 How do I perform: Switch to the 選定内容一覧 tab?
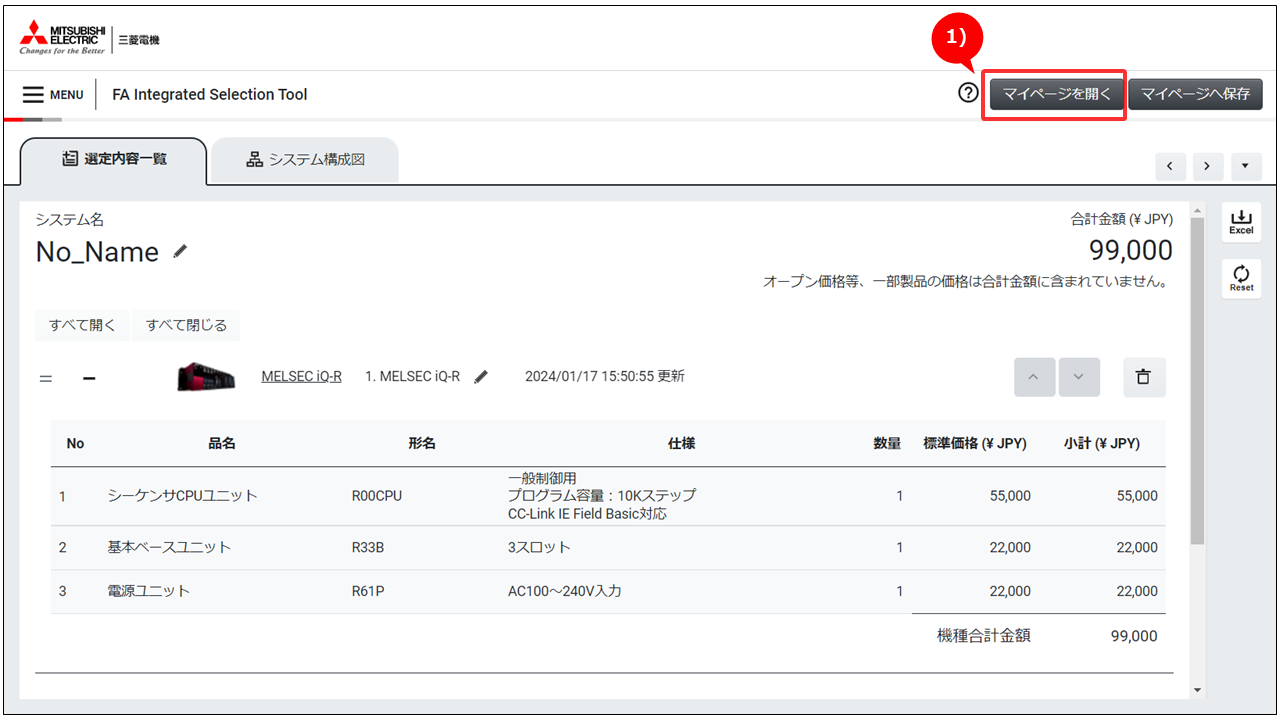(x=113, y=160)
